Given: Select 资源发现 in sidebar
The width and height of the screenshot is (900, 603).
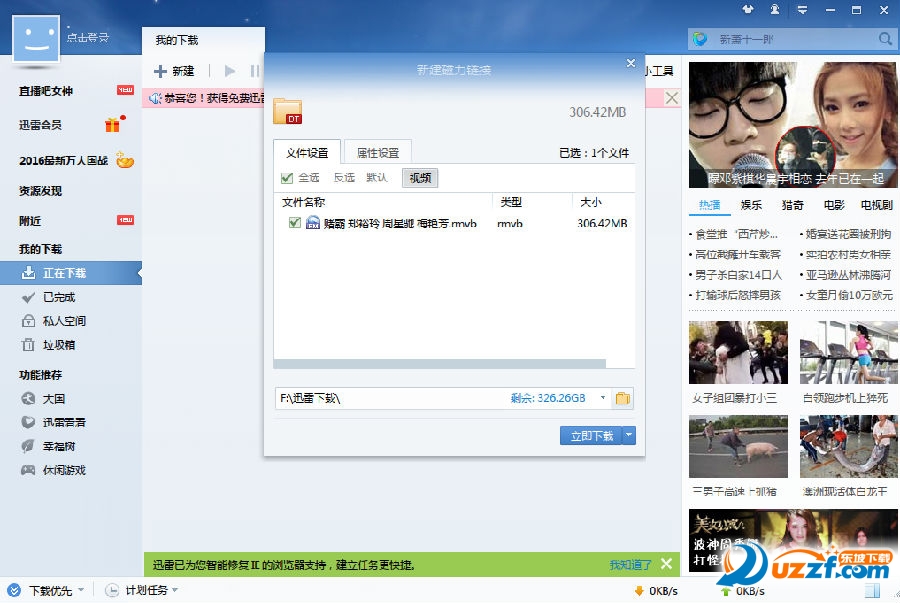Looking at the screenshot, I should coord(40,191).
